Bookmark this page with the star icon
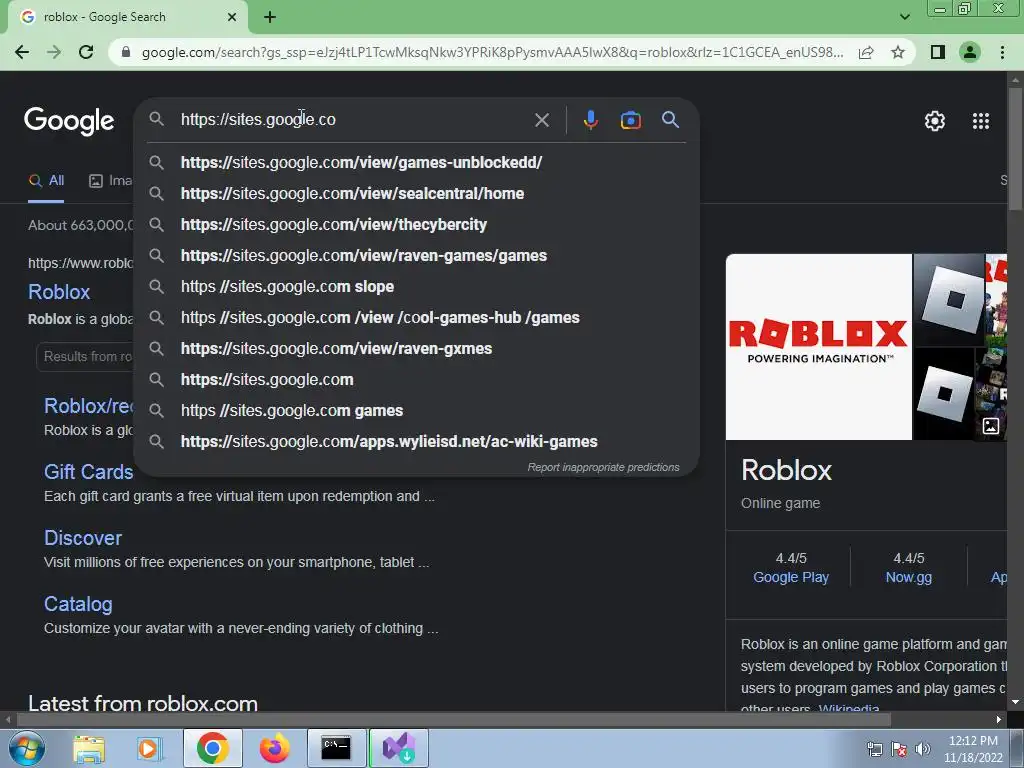This screenshot has height=768, width=1024. coord(898,52)
